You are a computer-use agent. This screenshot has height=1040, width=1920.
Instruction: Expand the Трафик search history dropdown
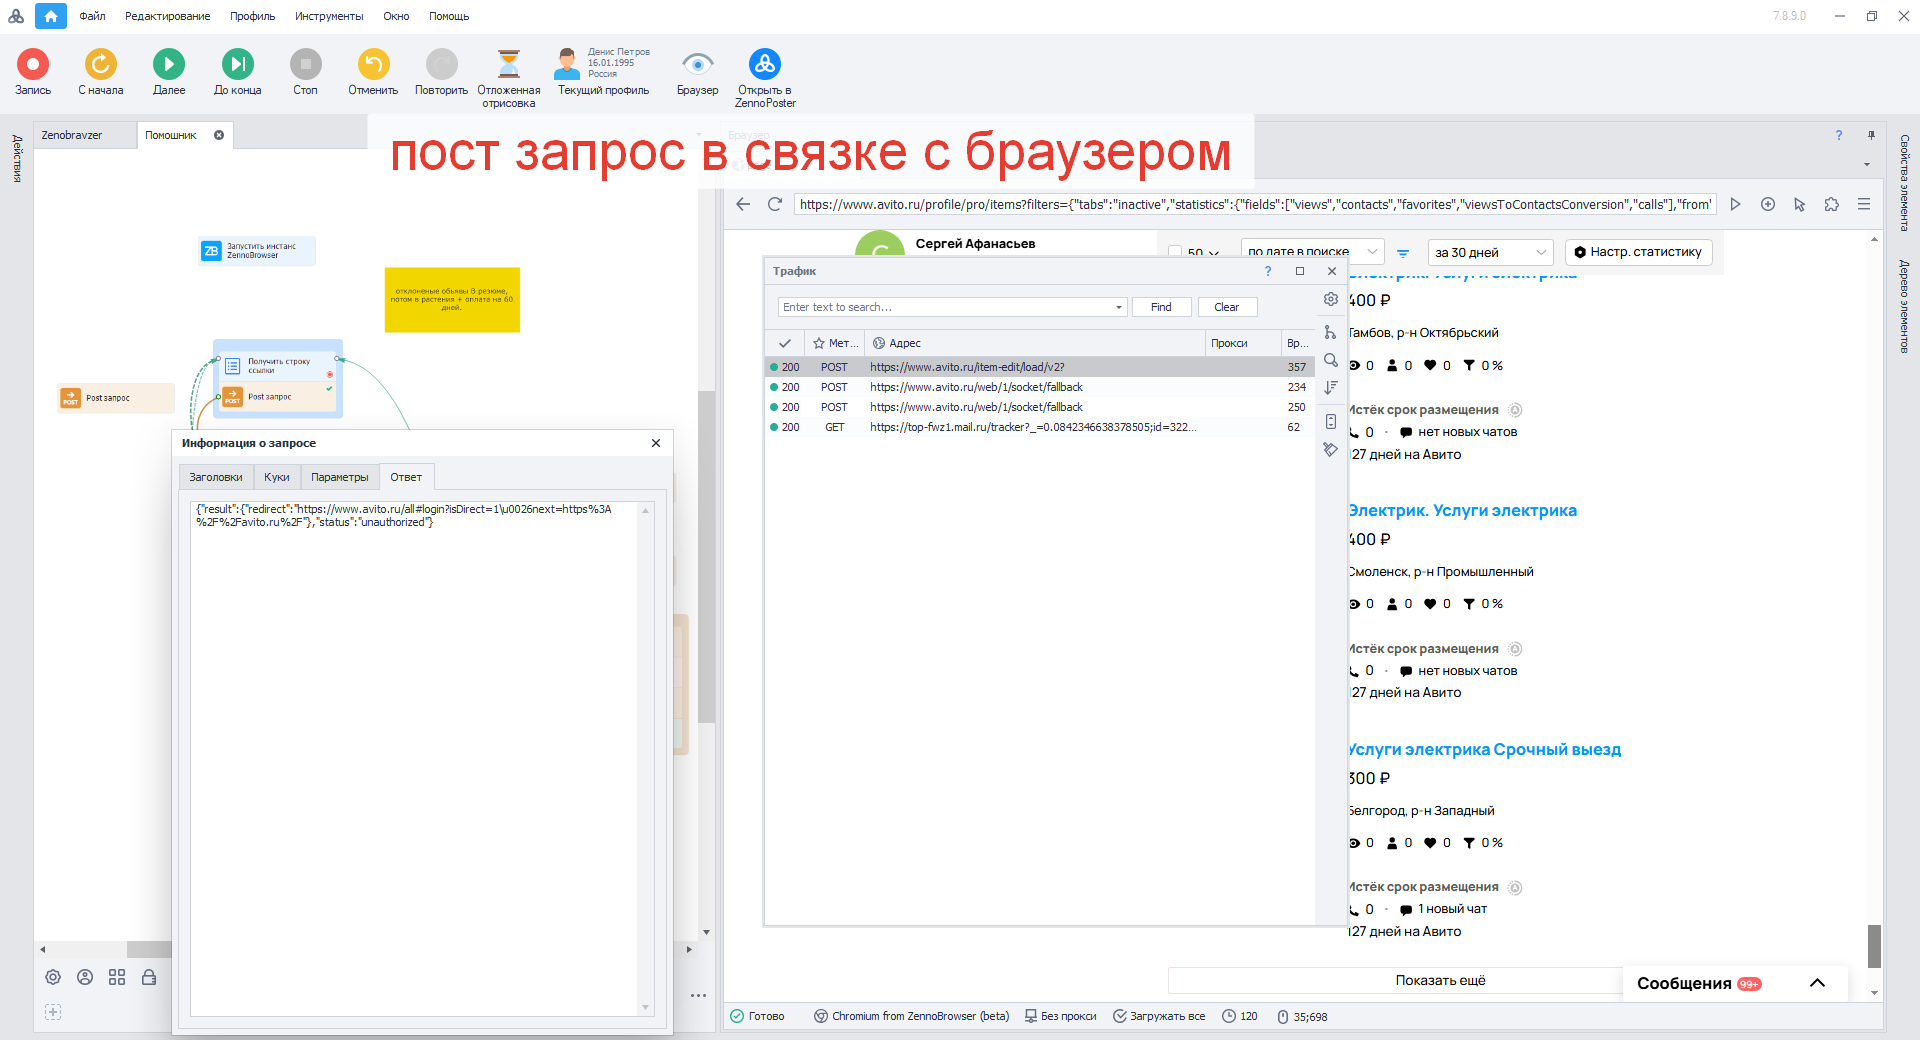point(1119,307)
